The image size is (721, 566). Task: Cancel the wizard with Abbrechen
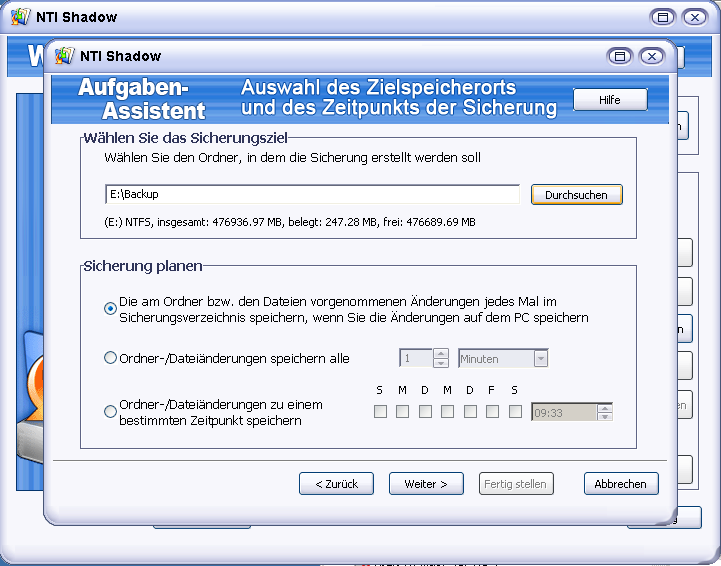click(621, 484)
